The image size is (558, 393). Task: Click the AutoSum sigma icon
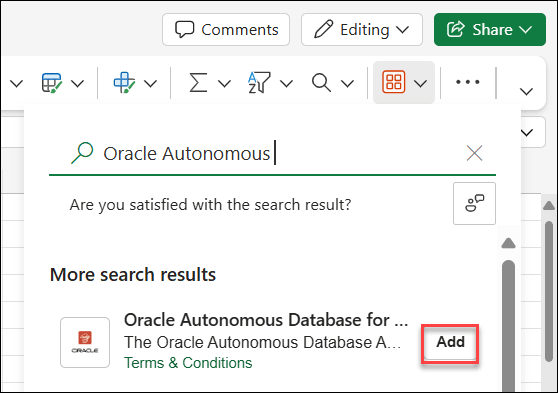coord(198,83)
